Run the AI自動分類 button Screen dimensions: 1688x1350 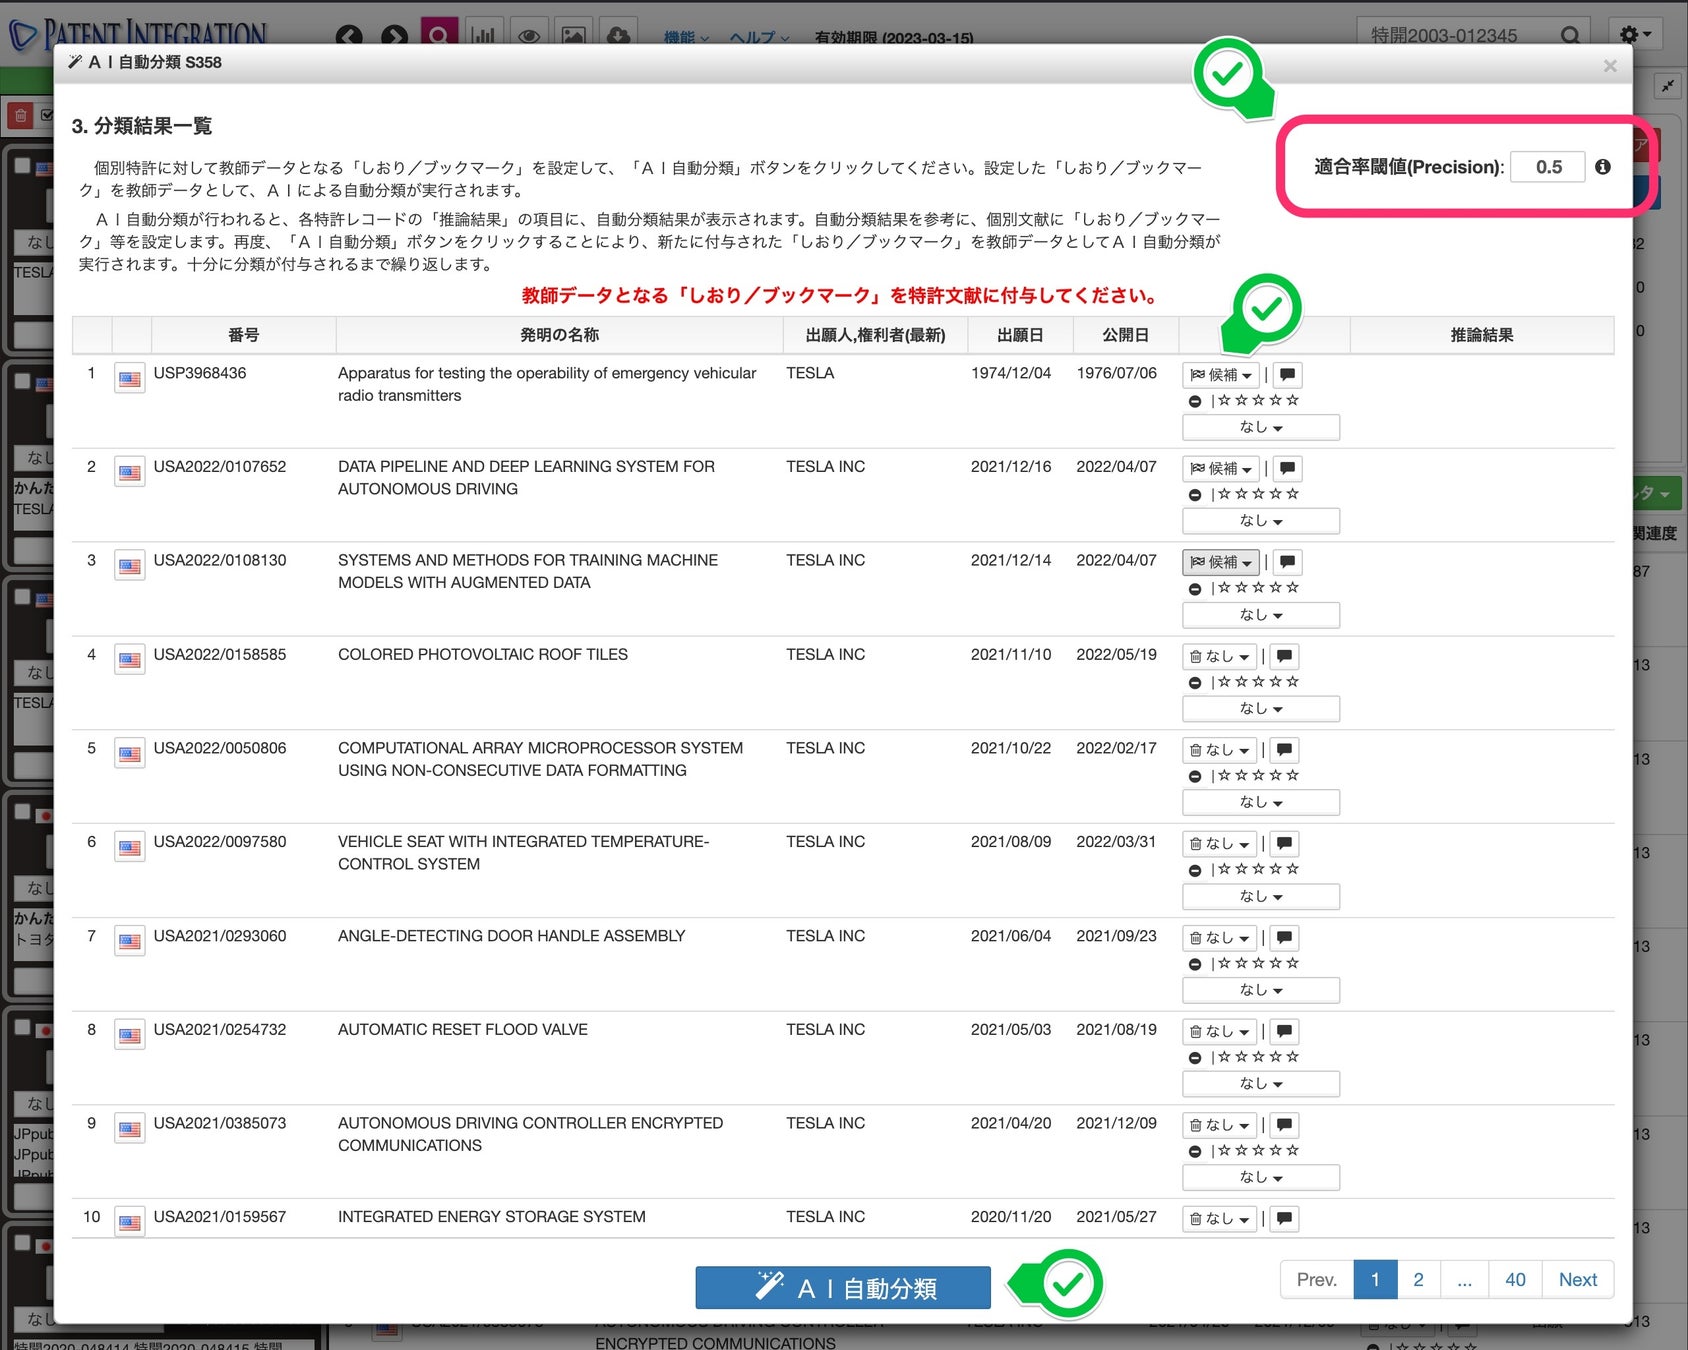click(x=843, y=1288)
